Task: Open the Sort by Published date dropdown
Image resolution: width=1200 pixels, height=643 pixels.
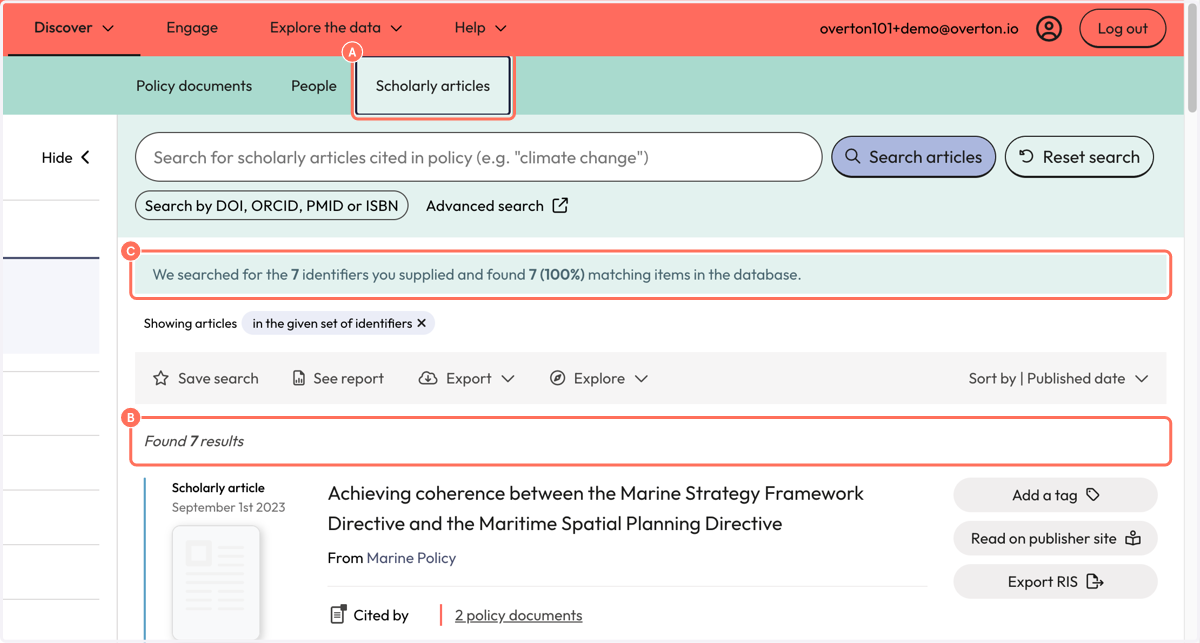Action: point(1058,378)
